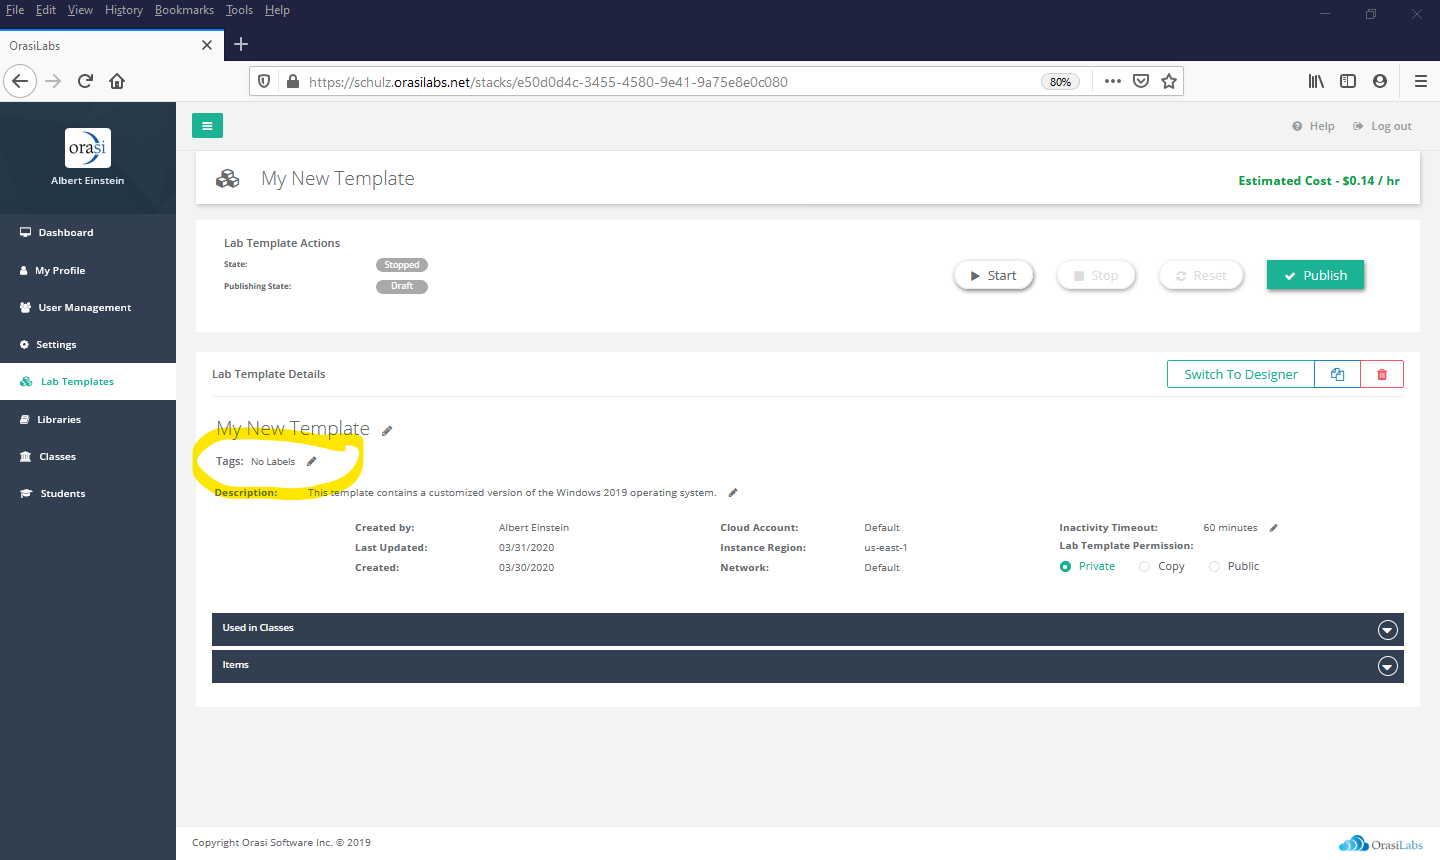
Task: Click the Orasi logo in sidebar
Action: click(x=88, y=148)
